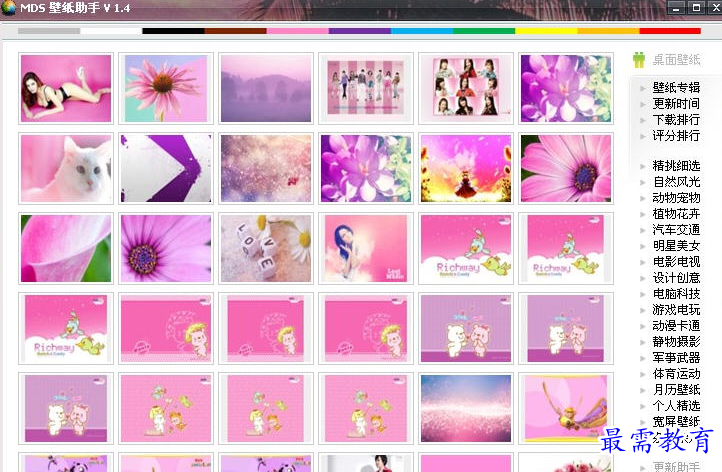Select the pink calla lily wallpaper

point(66,249)
